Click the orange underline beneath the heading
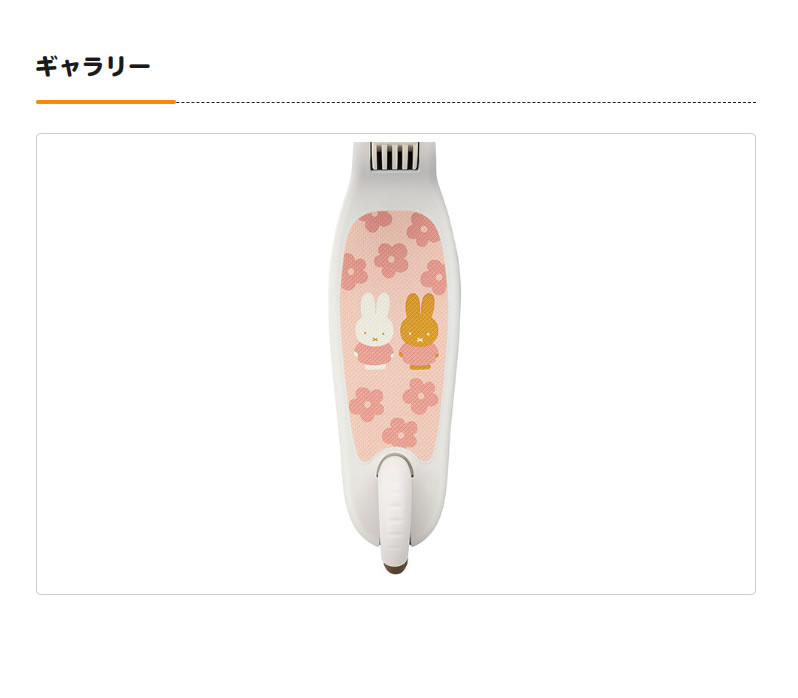 [x=106, y=102]
